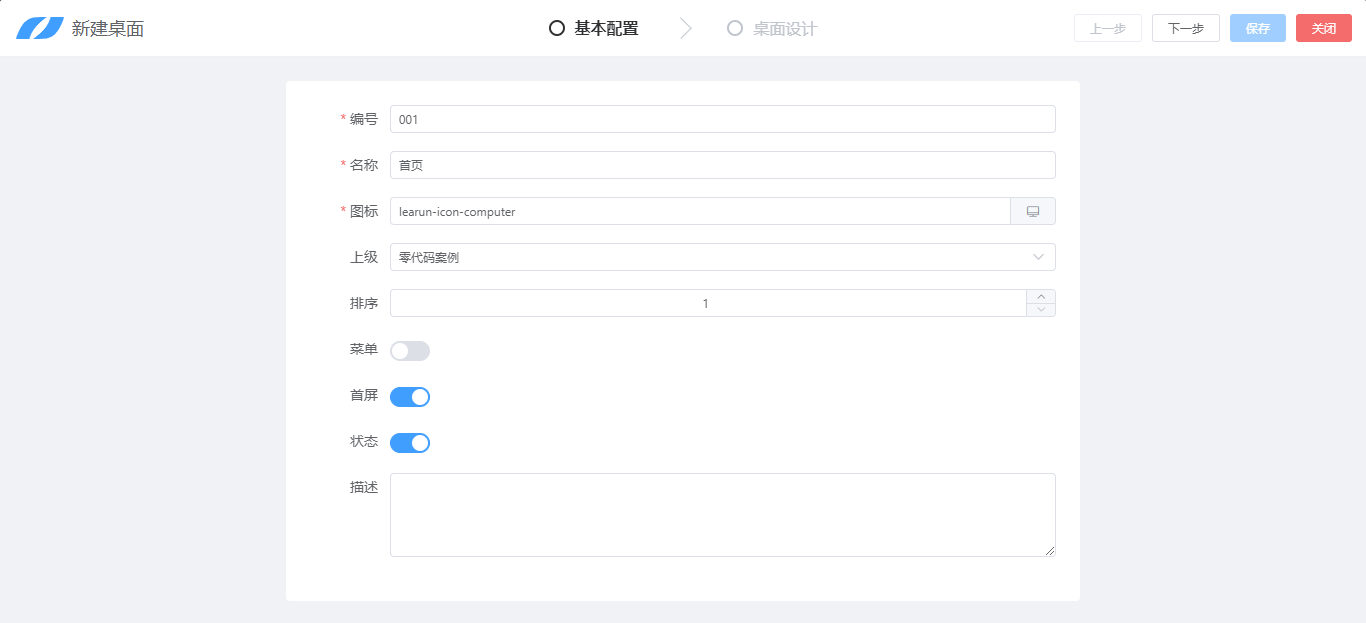
Task: Click the 上一步 button
Action: 1107,28
